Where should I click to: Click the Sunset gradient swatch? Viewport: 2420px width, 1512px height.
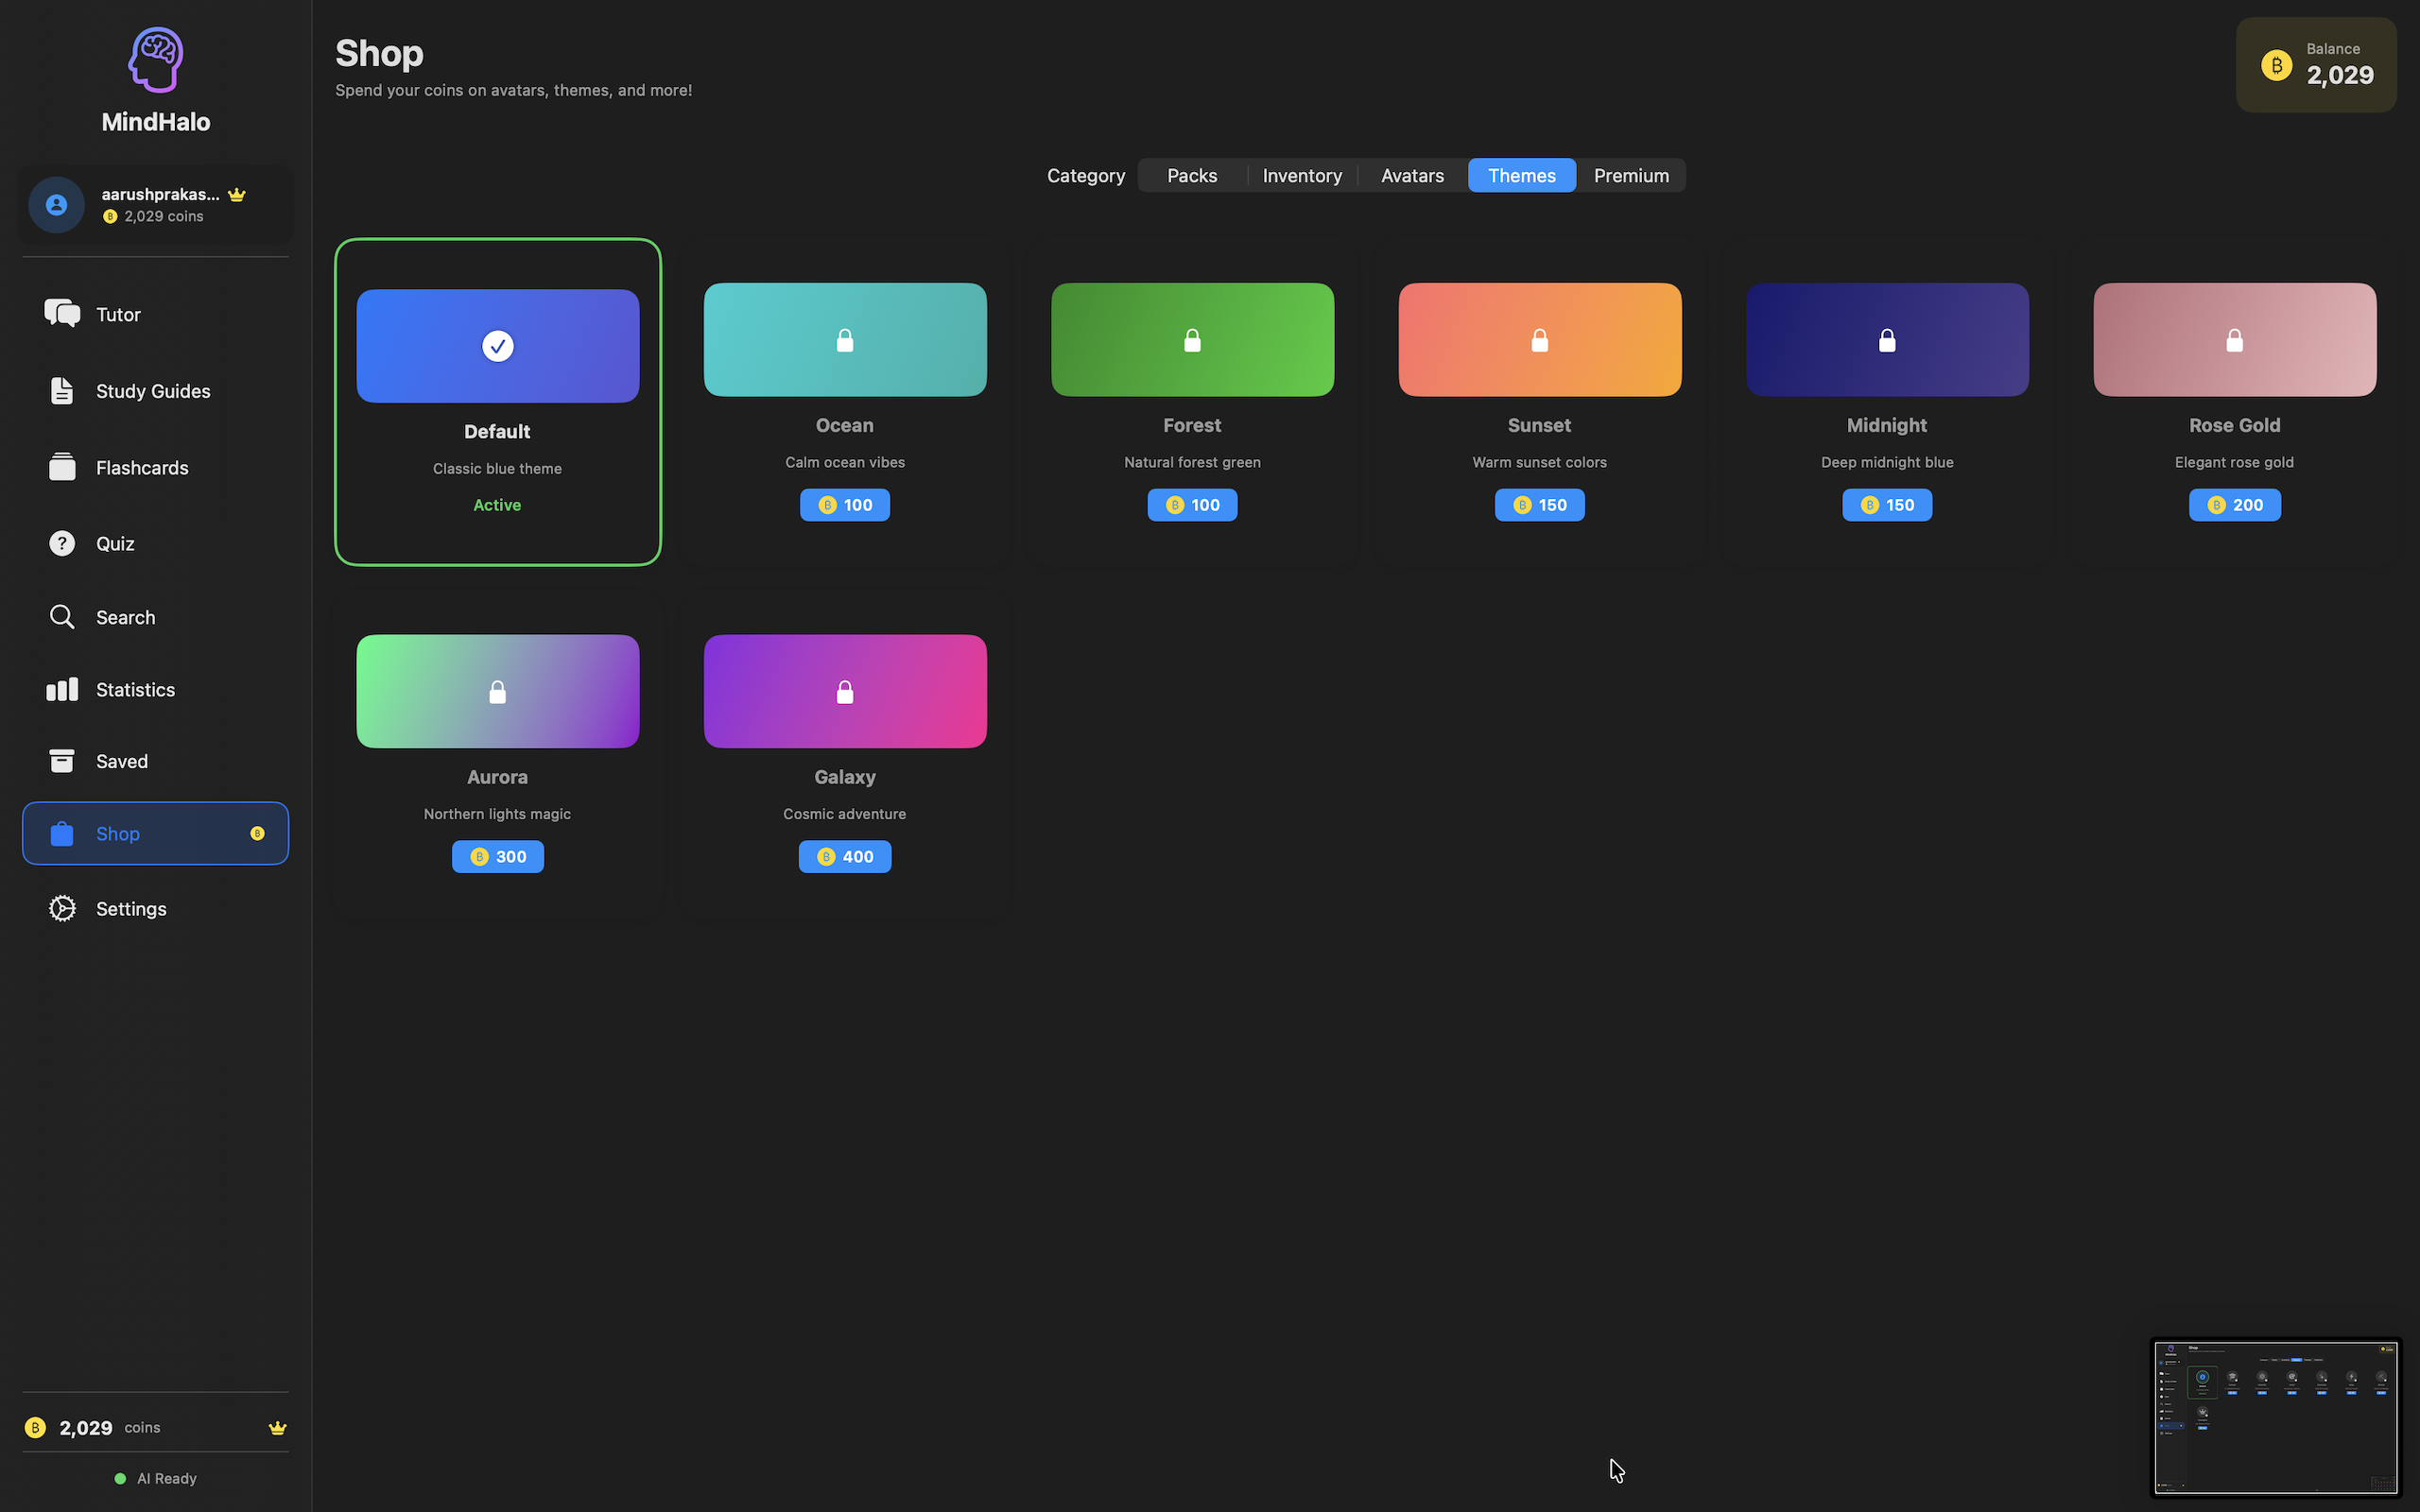[x=1539, y=340]
